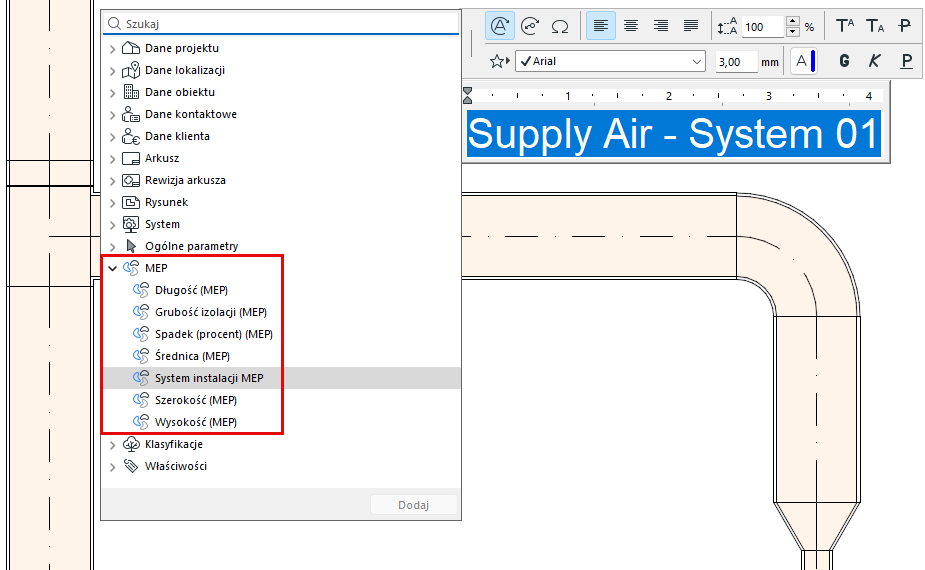Choose Wysokość (MEP) autotext
925x570 pixels.
[196, 422]
